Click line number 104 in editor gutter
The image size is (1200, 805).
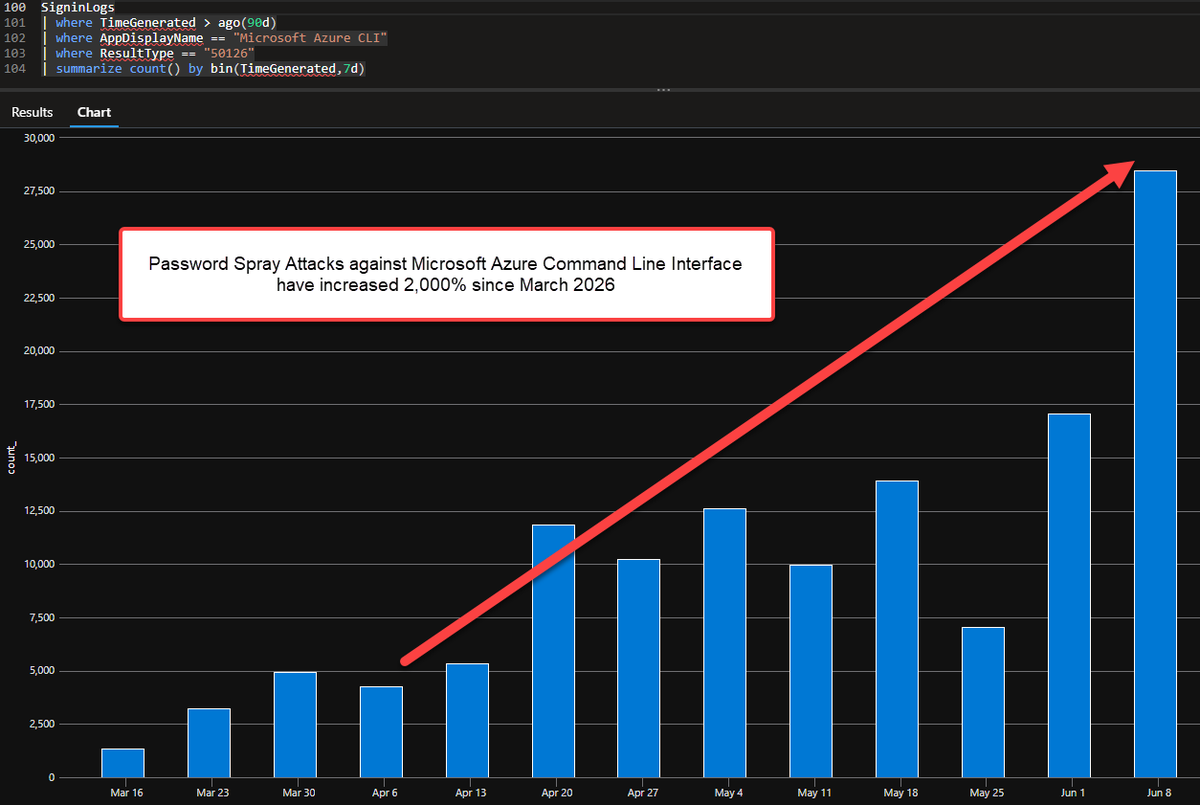pyautogui.click(x=15, y=69)
